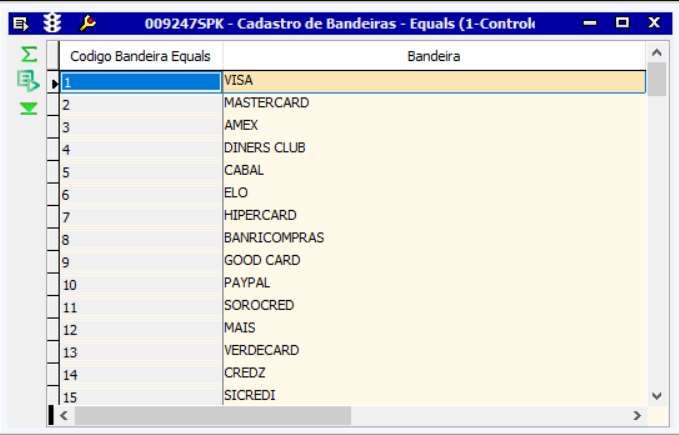Click code cell 10 for PAYPAL
This screenshot has width=679, height=435.
pyautogui.click(x=141, y=284)
